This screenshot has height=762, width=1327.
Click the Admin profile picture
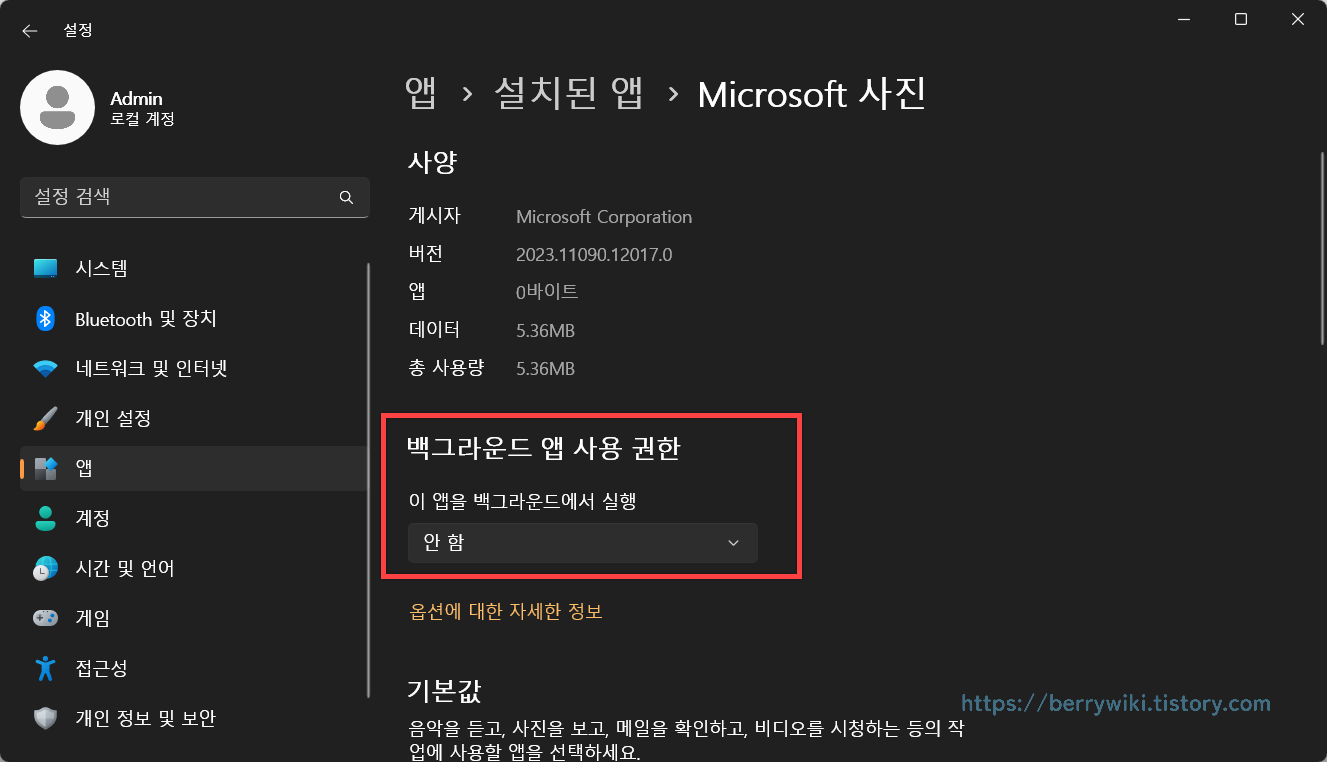(x=57, y=107)
